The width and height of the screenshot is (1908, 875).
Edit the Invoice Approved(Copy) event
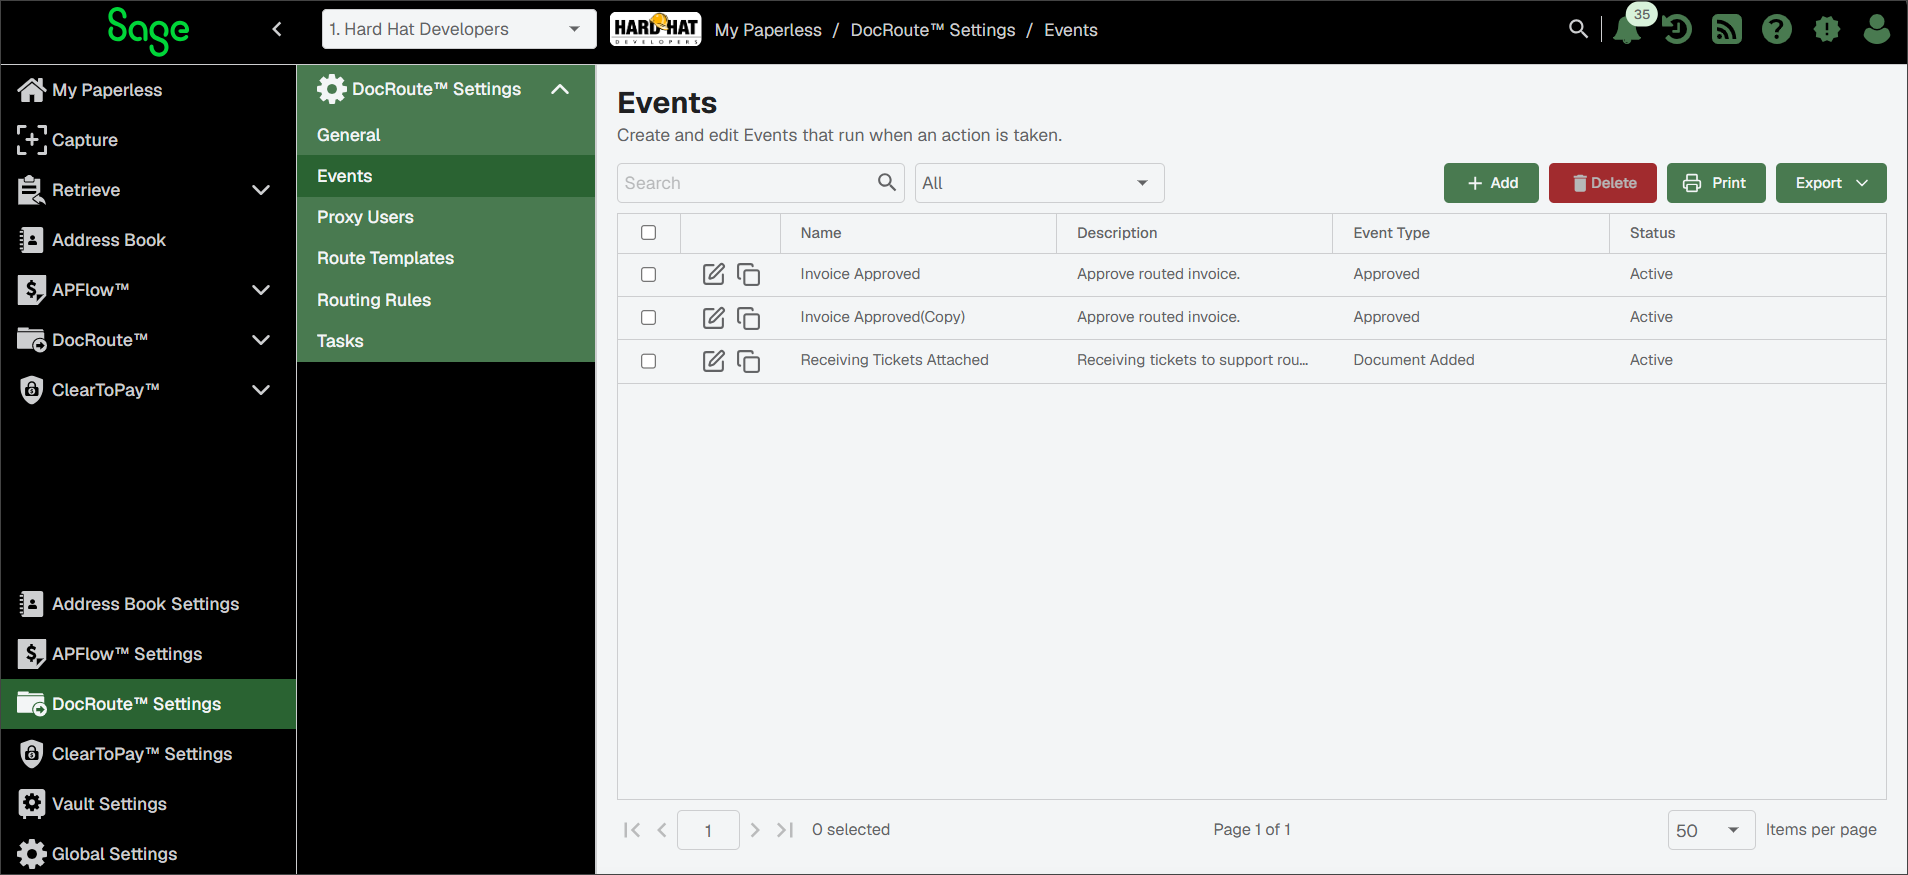click(714, 317)
